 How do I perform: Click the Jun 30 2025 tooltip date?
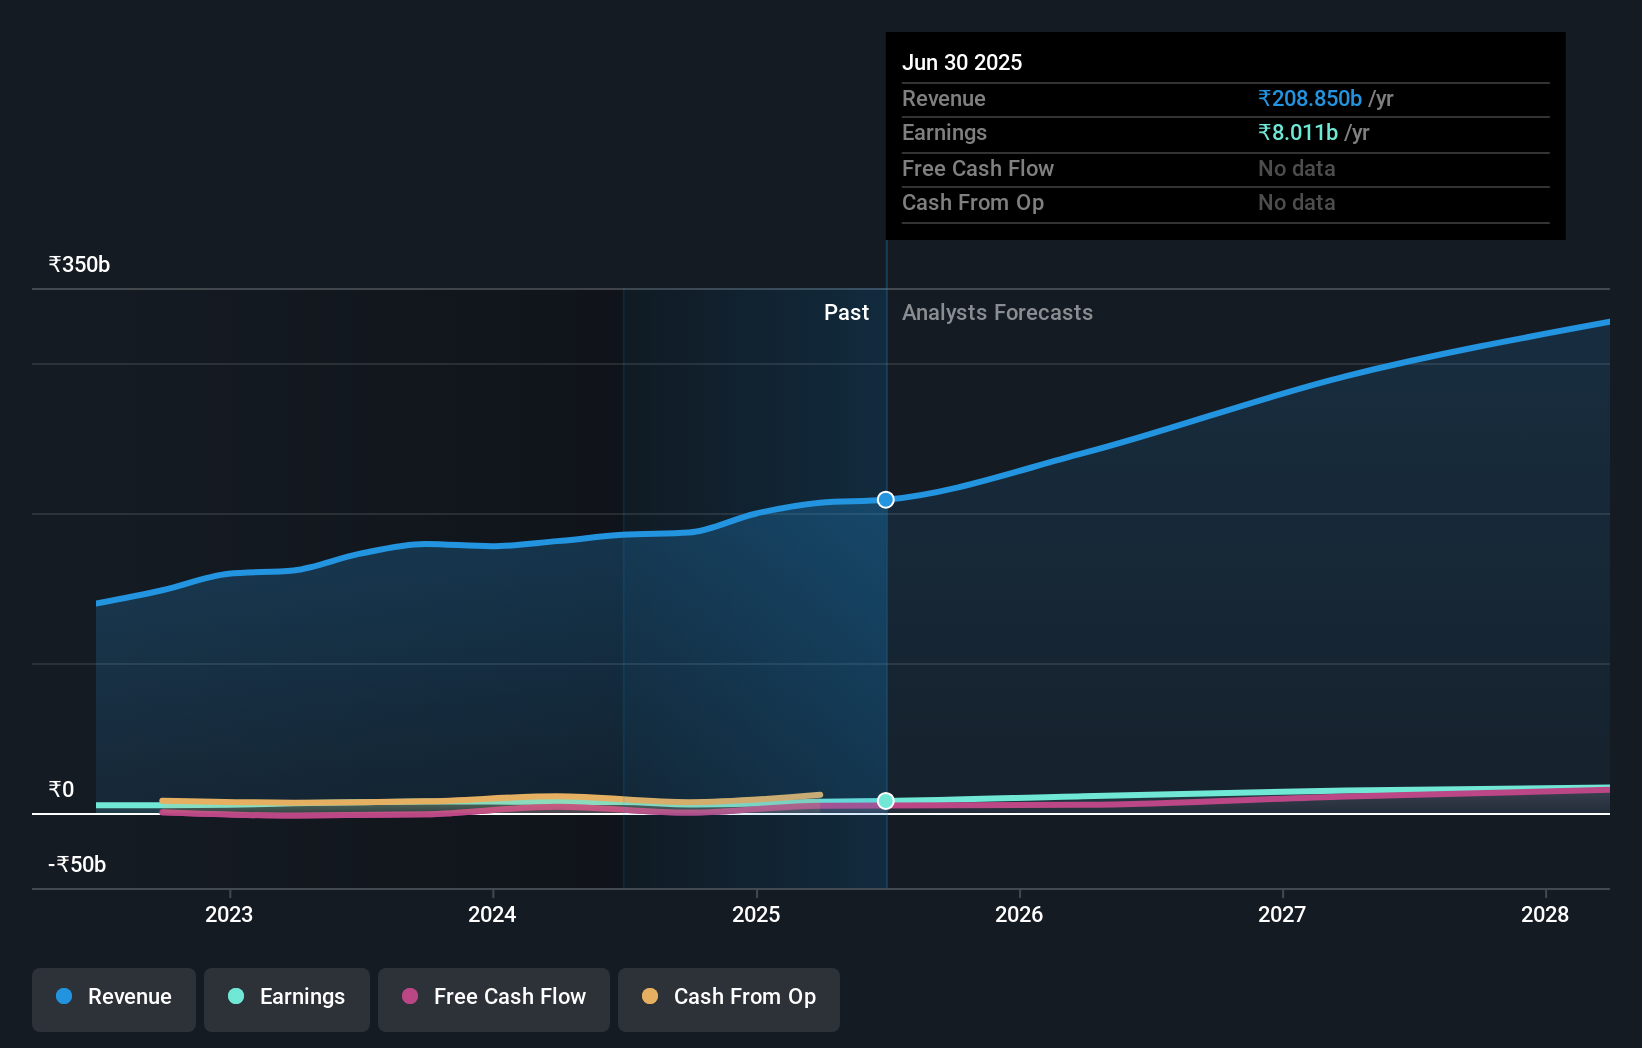[962, 62]
